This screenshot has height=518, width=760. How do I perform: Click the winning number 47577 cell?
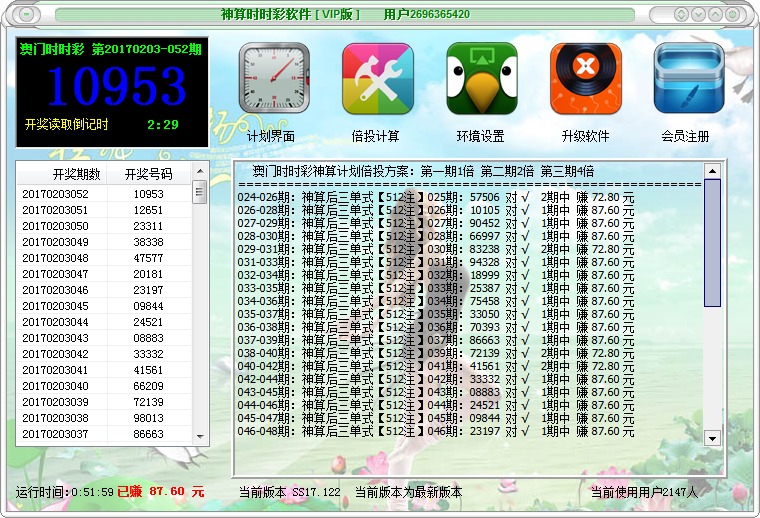pyautogui.click(x=148, y=258)
